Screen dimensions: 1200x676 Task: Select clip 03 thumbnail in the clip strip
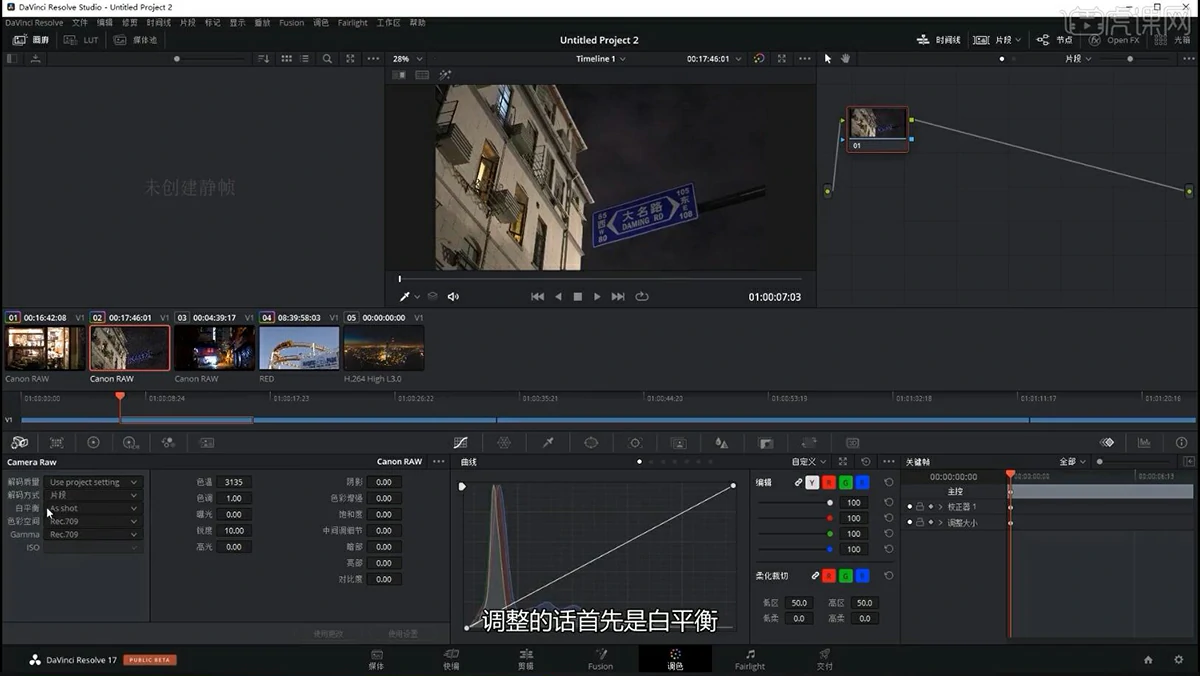point(214,348)
